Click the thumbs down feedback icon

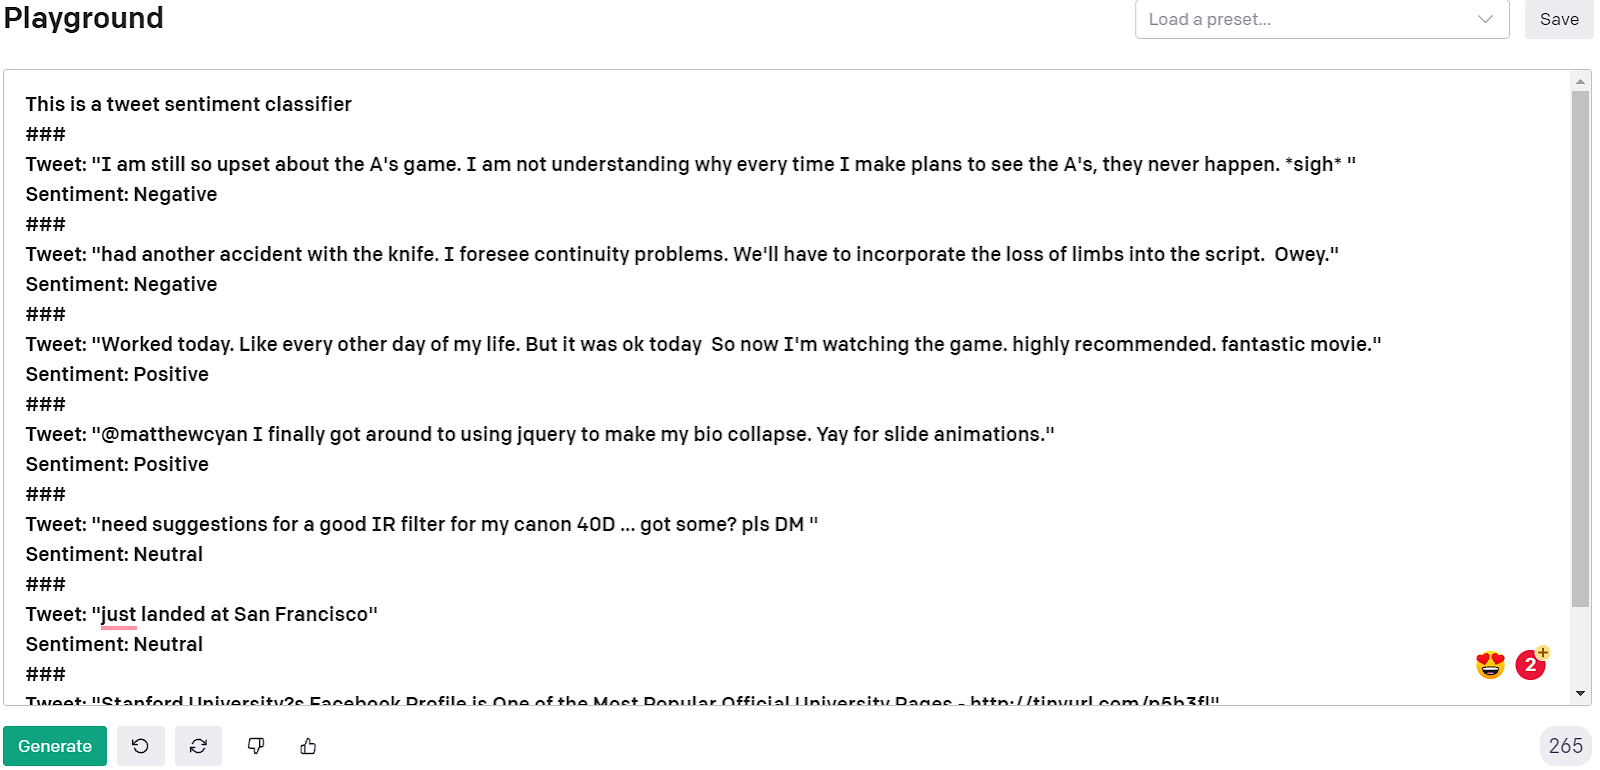(256, 746)
